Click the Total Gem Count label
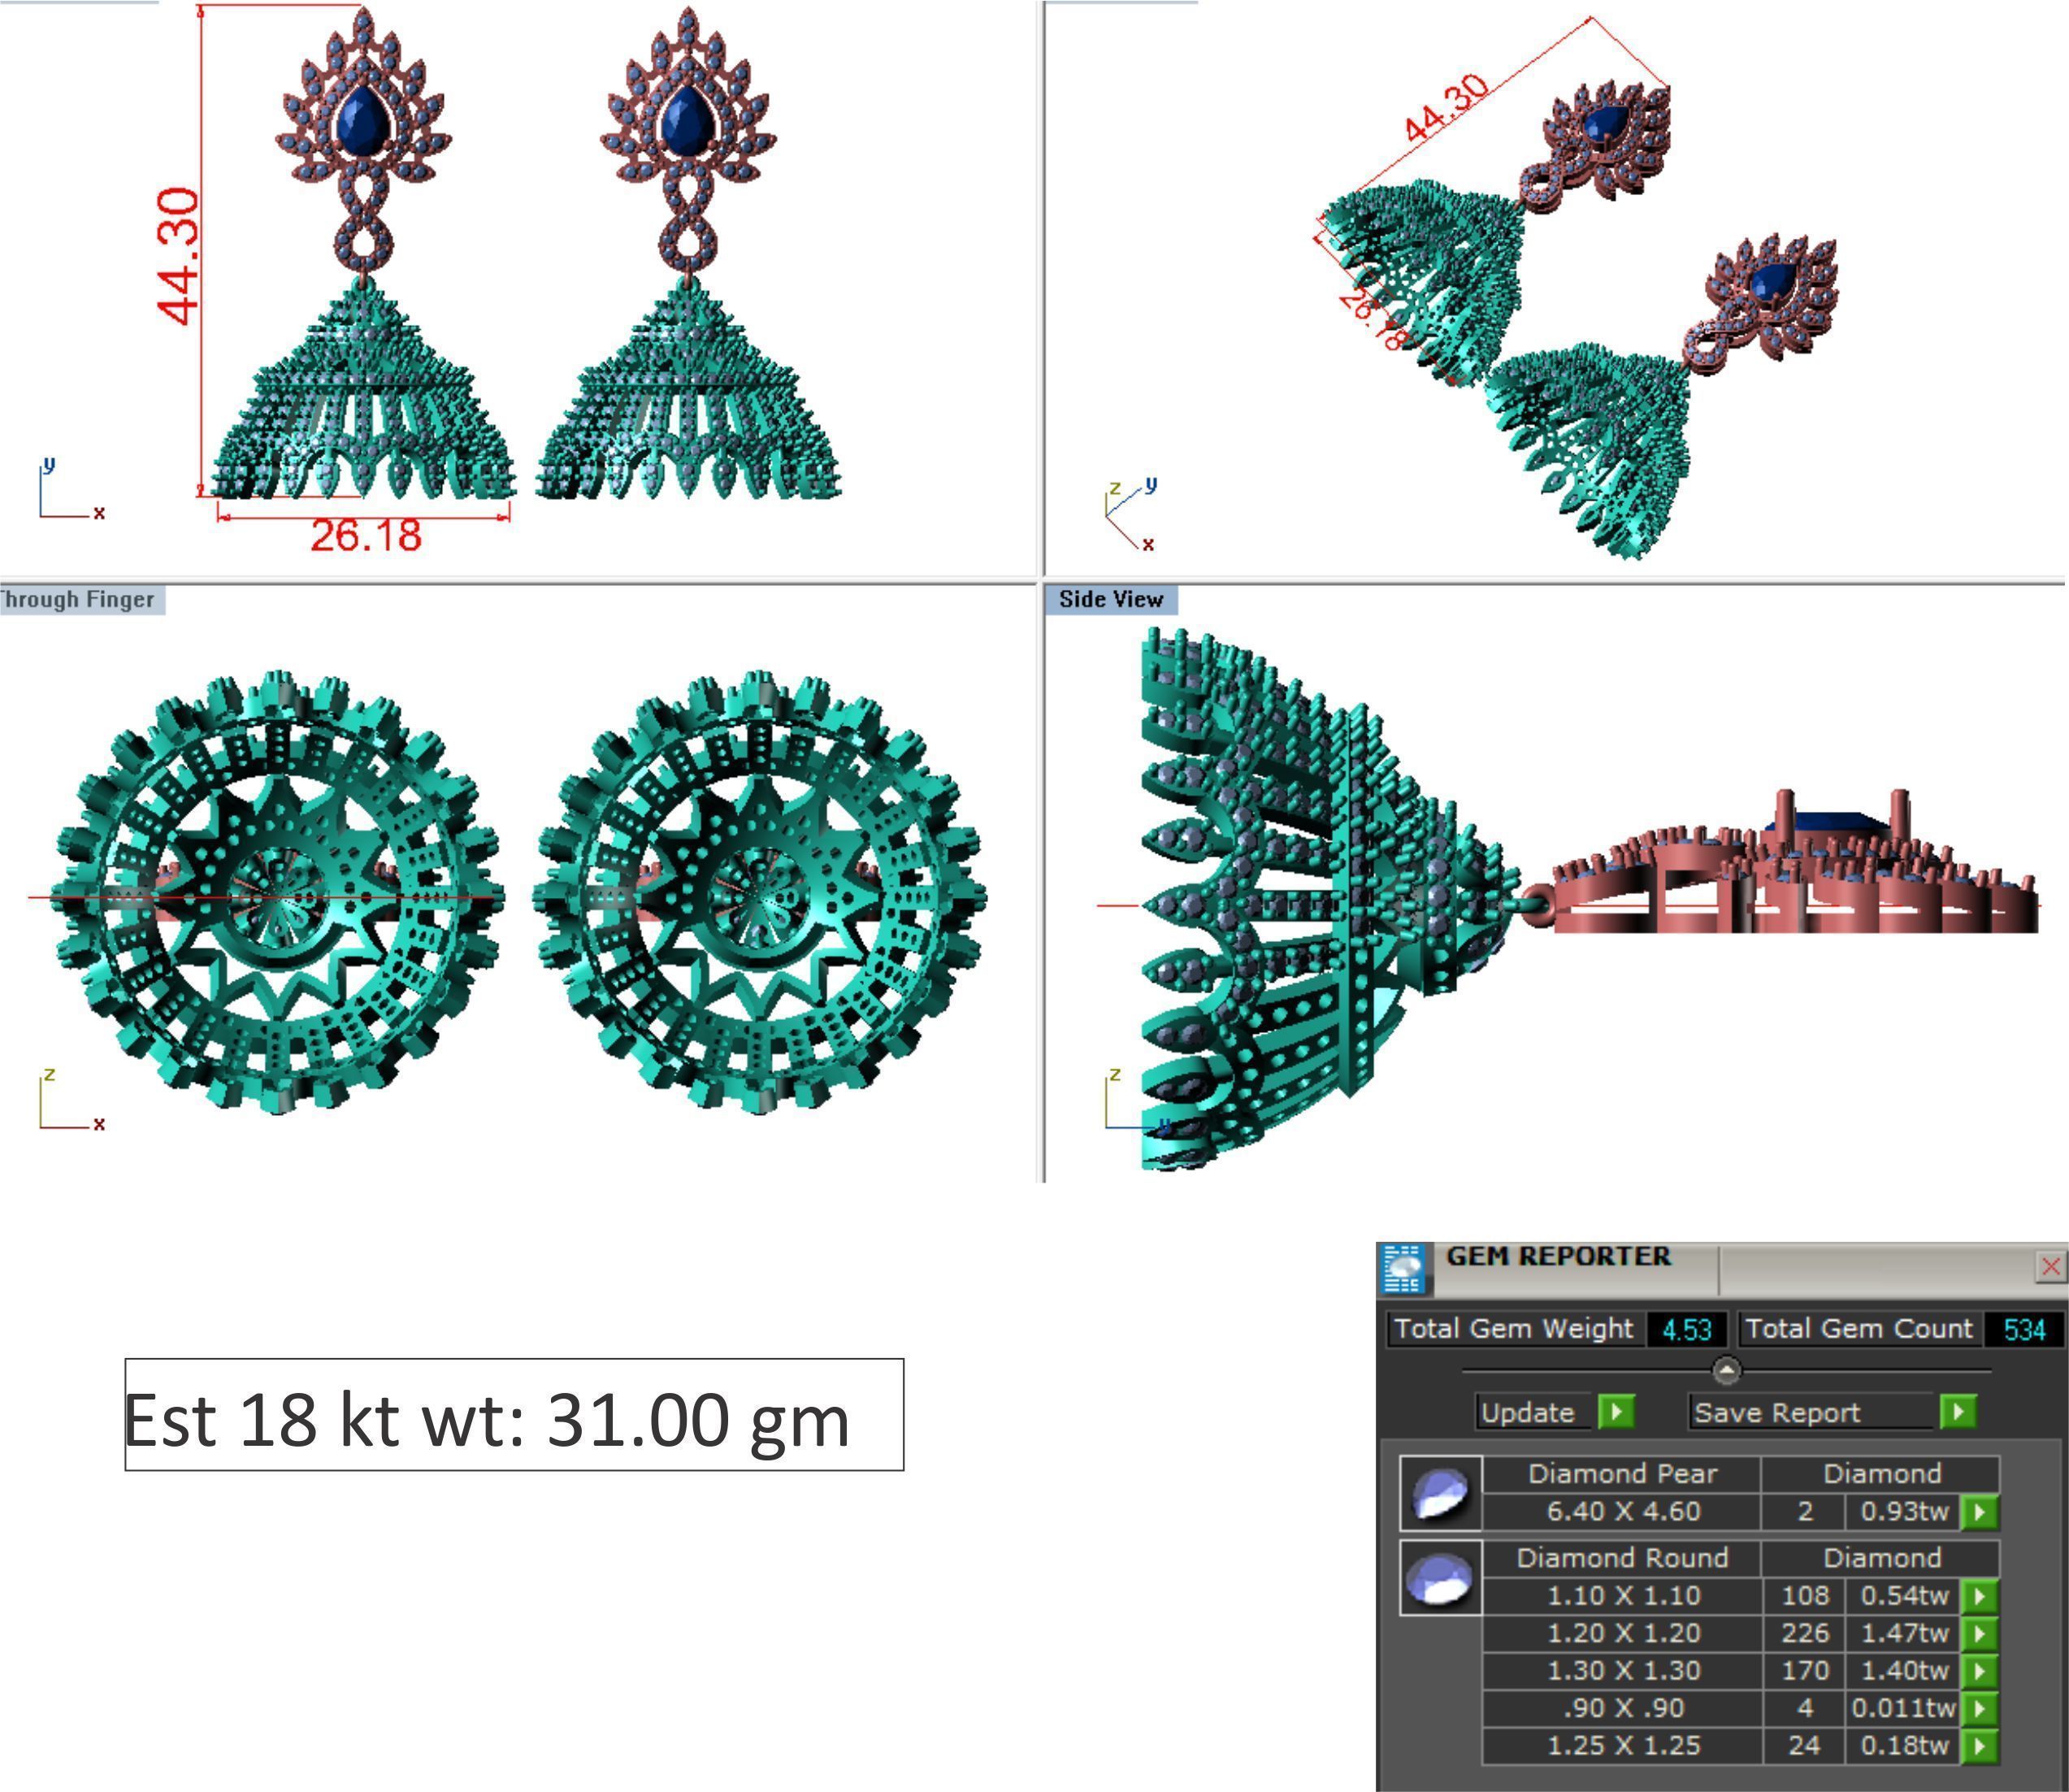Image resolution: width=2069 pixels, height=1792 pixels. pyautogui.click(x=1859, y=1330)
